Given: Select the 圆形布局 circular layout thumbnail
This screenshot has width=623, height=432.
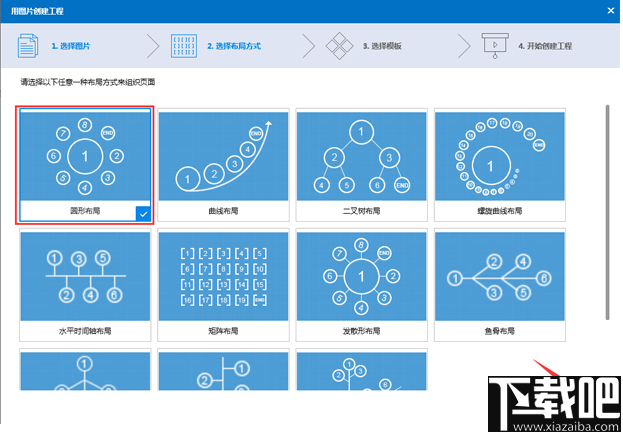Looking at the screenshot, I should (85, 156).
